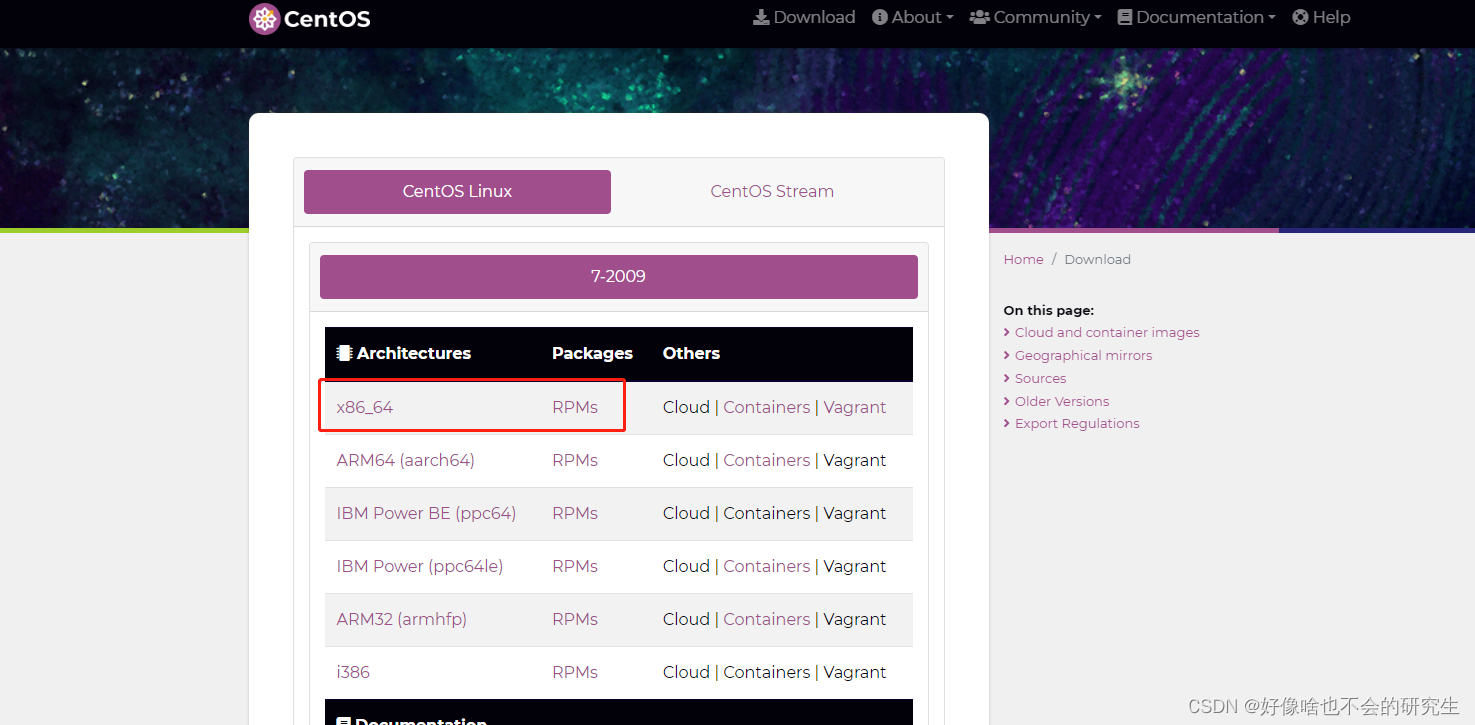Click RPMs in the ppc64le row

pyautogui.click(x=575, y=566)
